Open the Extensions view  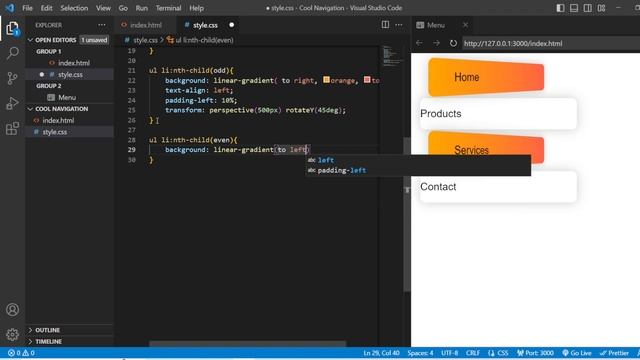tap(13, 129)
